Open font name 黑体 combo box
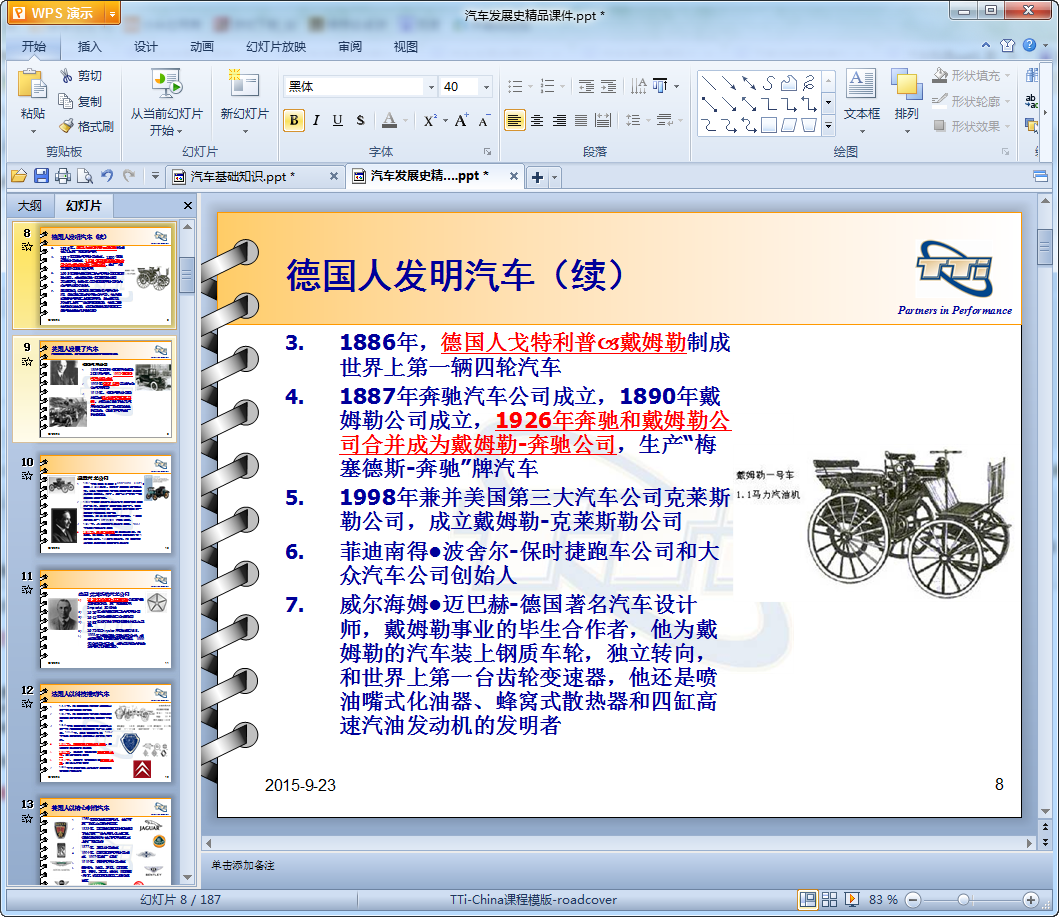The height and width of the screenshot is (917, 1059). (x=360, y=86)
